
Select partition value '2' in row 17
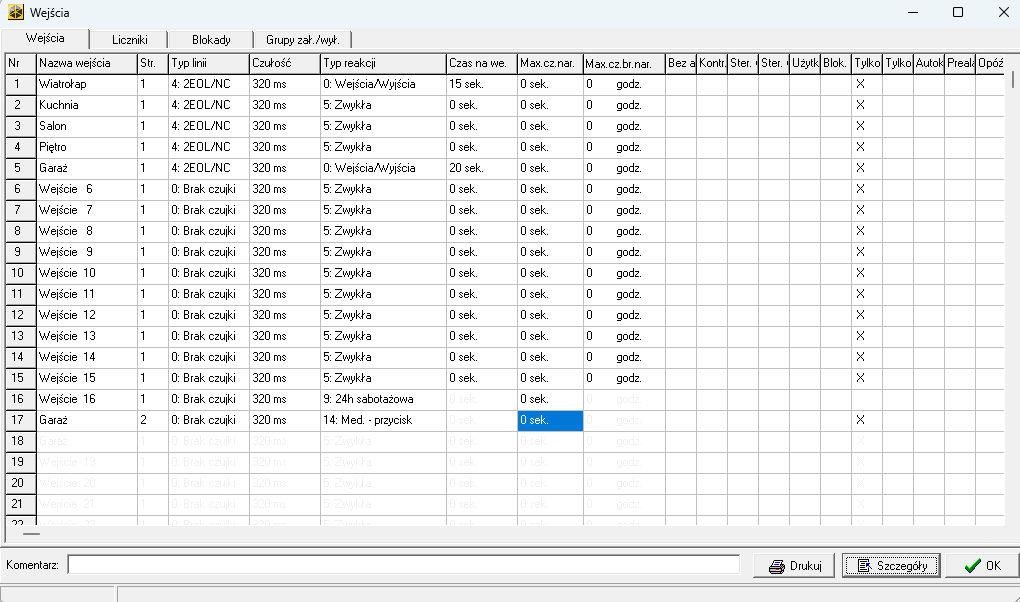[153, 420]
